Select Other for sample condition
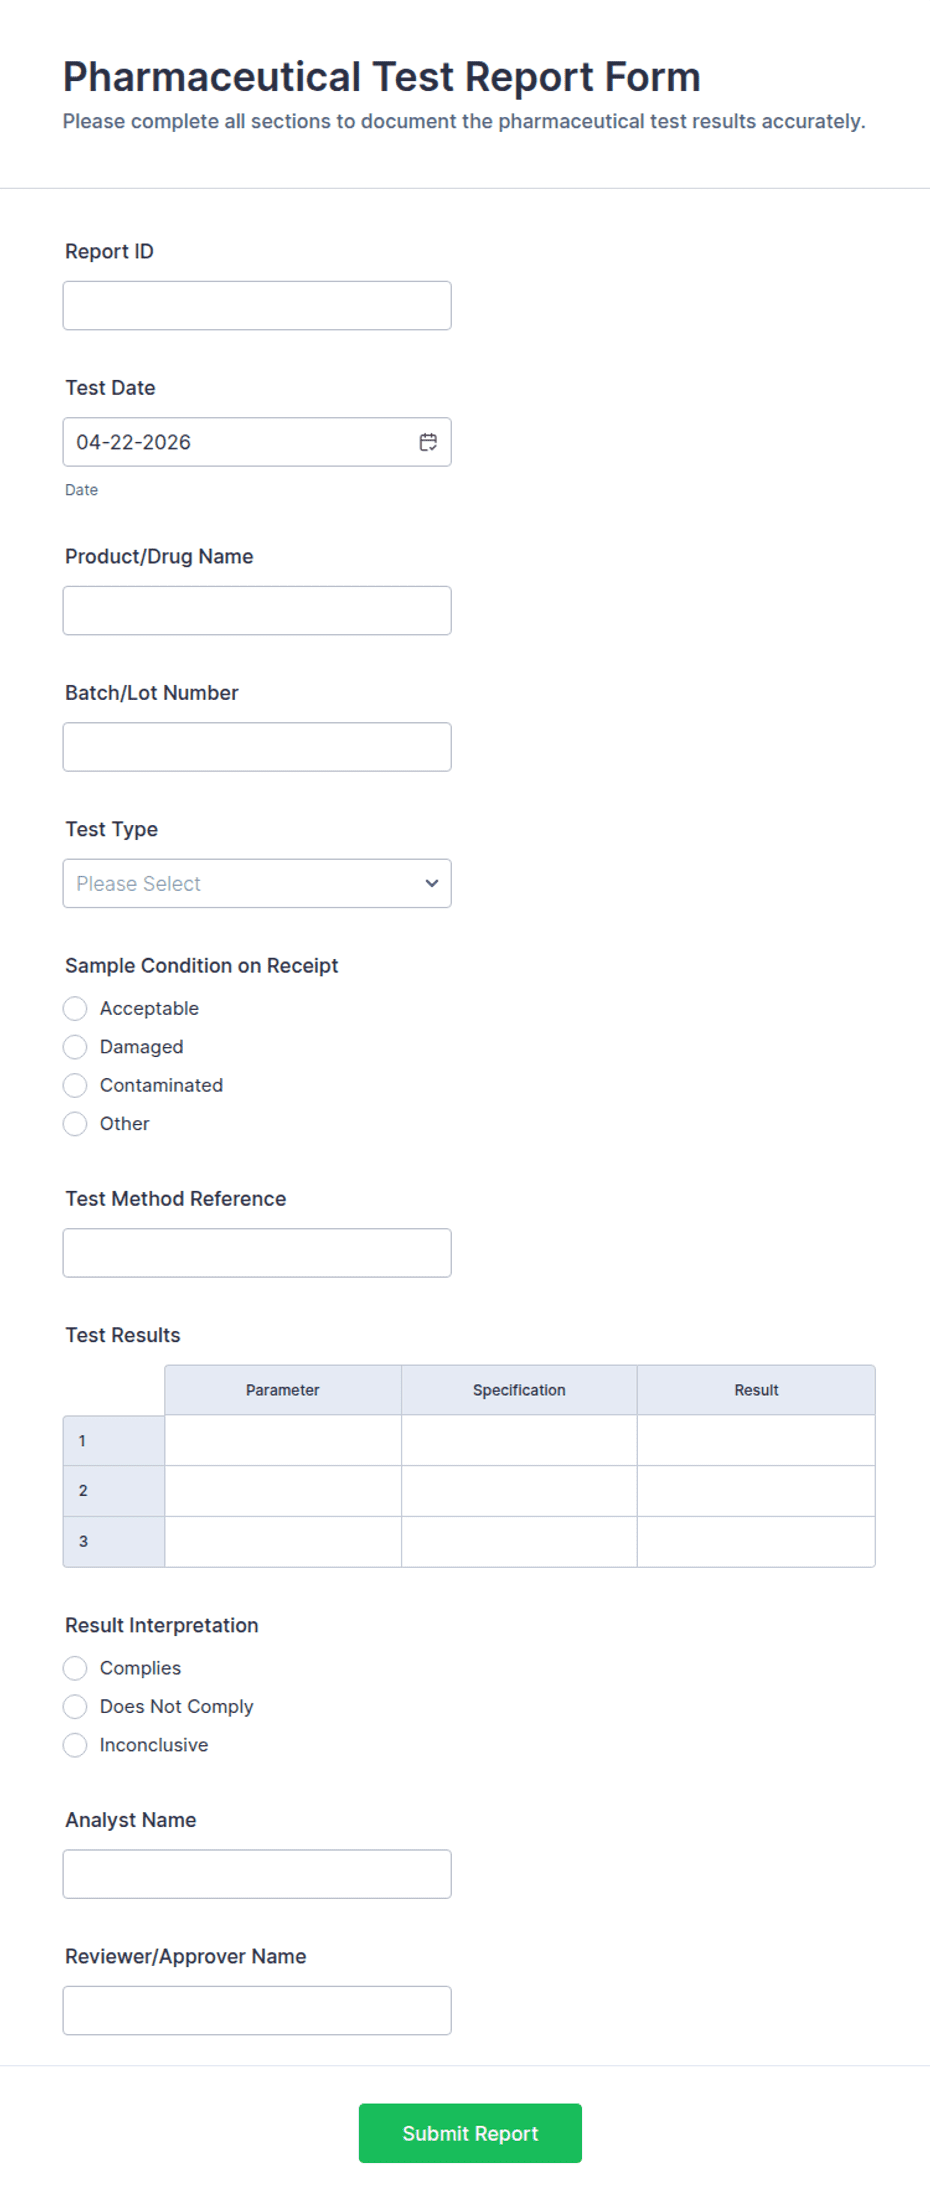930x2212 pixels. (x=75, y=1124)
